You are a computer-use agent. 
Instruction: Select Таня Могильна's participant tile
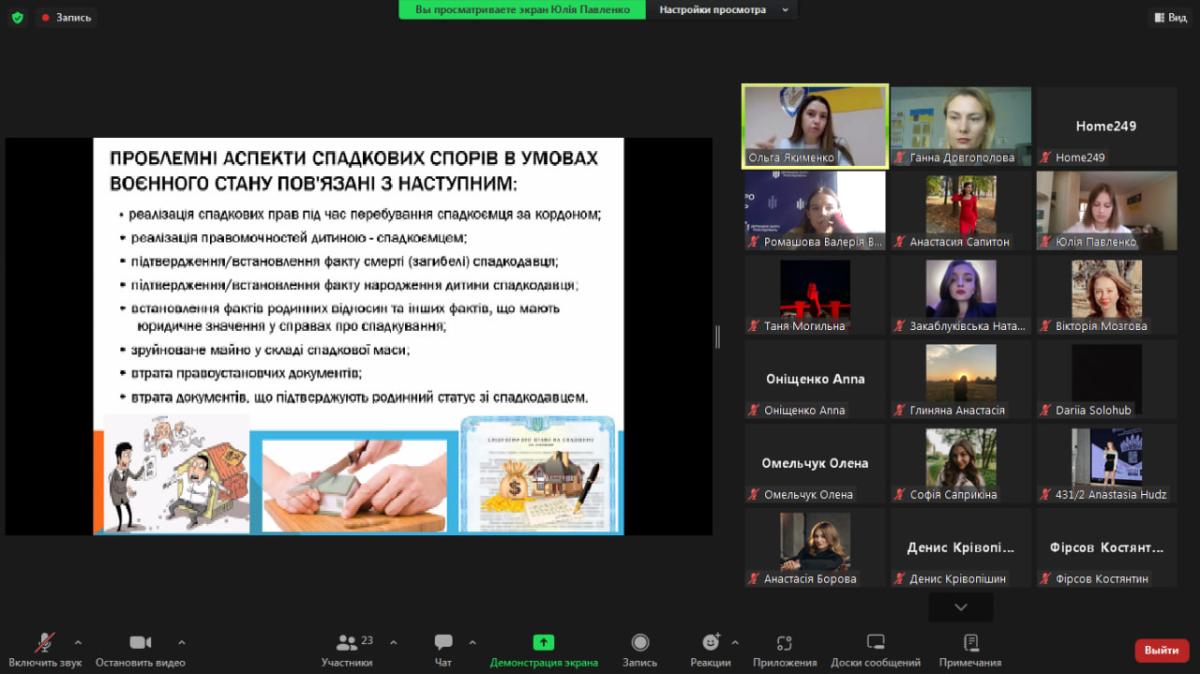815,295
